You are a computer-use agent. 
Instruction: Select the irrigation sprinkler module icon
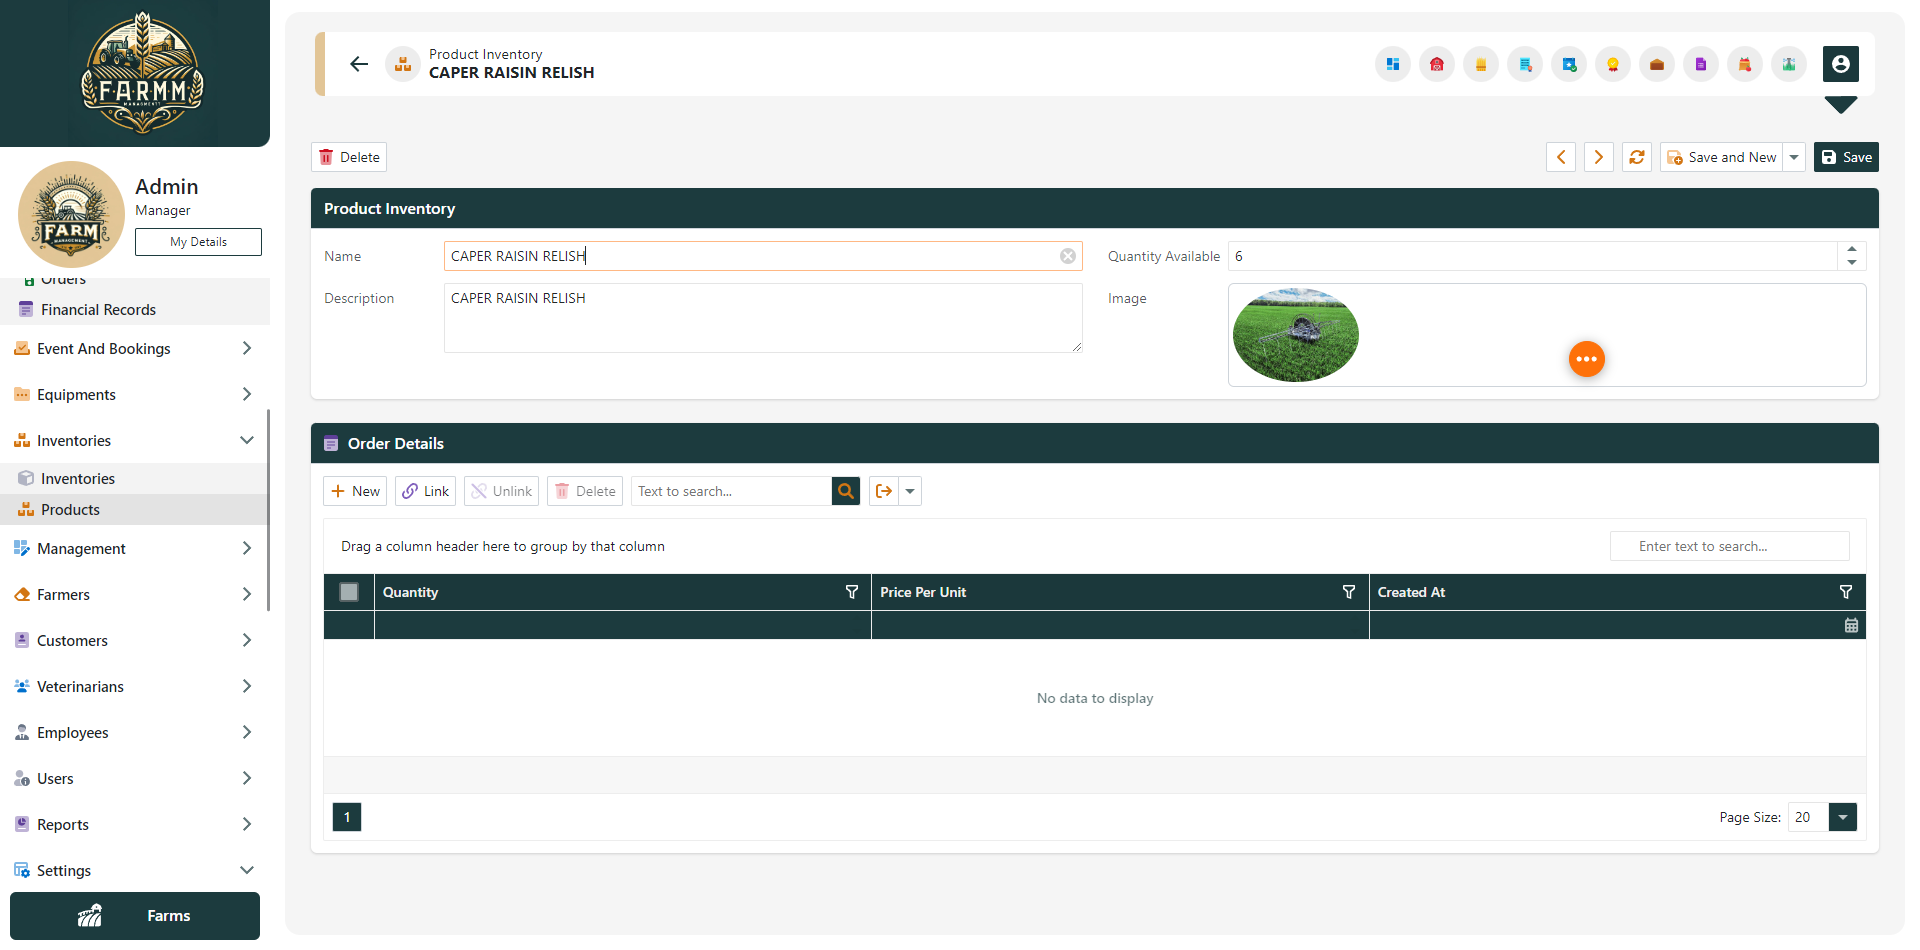click(1789, 64)
